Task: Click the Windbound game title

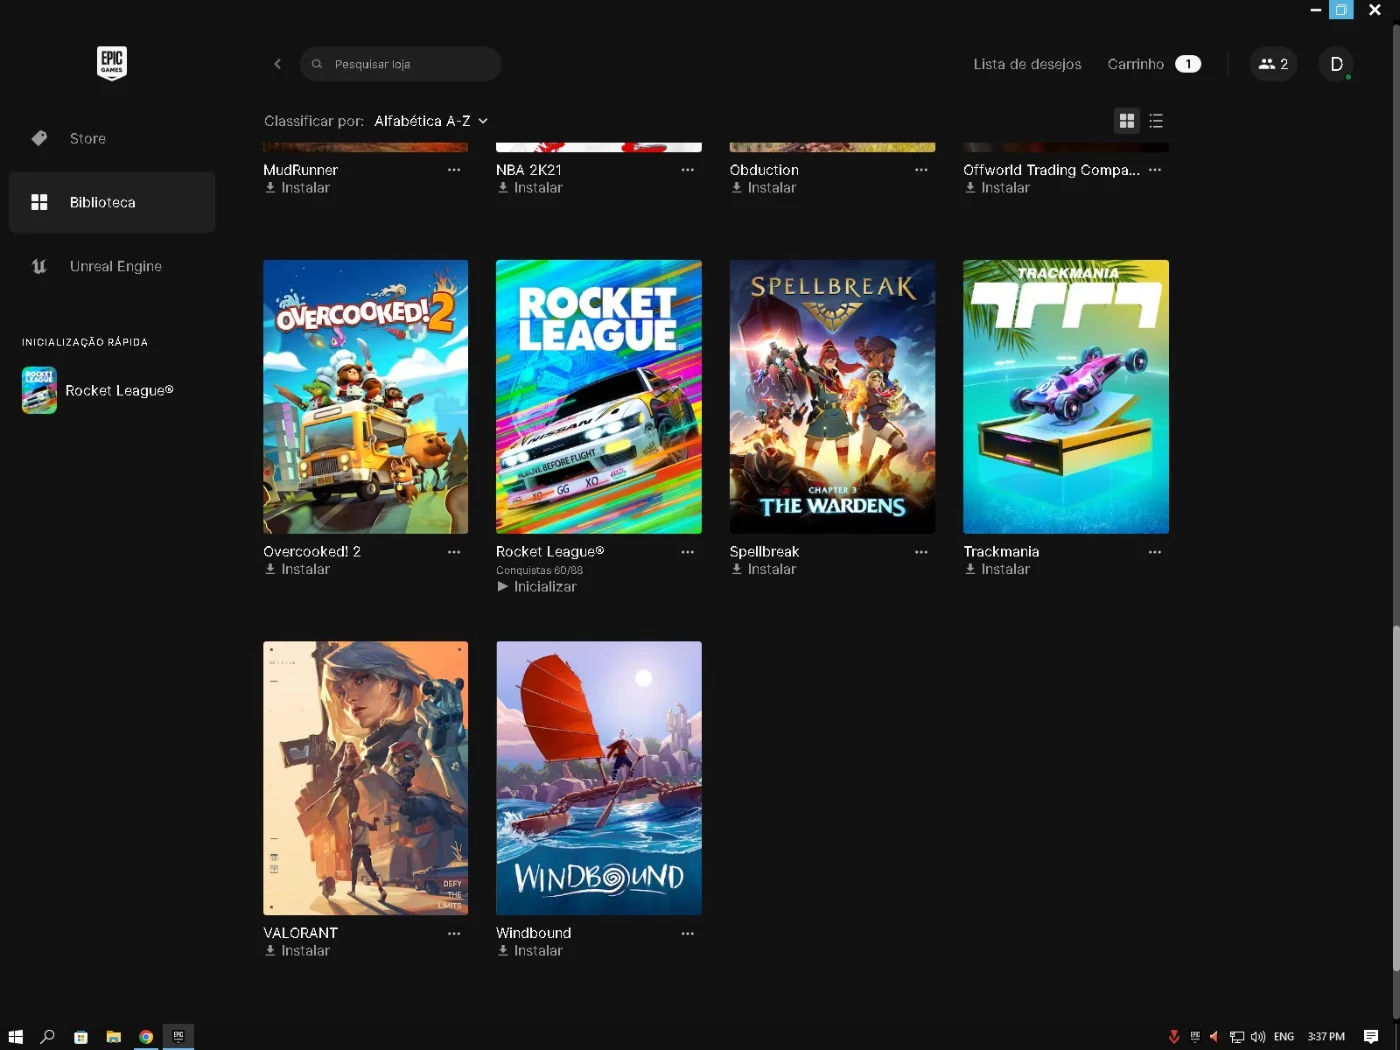Action: (x=533, y=933)
